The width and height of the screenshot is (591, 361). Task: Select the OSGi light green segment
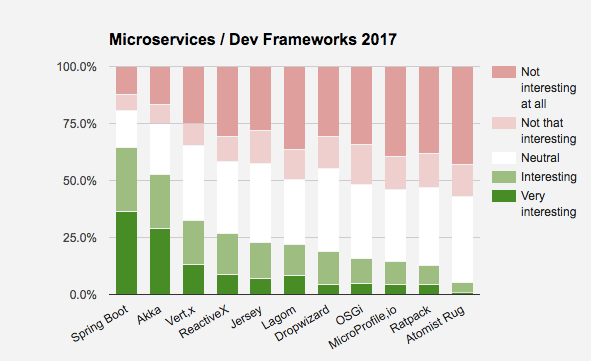(x=361, y=271)
